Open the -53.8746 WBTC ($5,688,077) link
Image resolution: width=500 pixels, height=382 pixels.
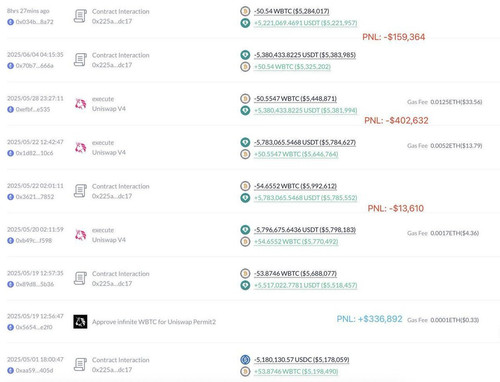coord(295,274)
